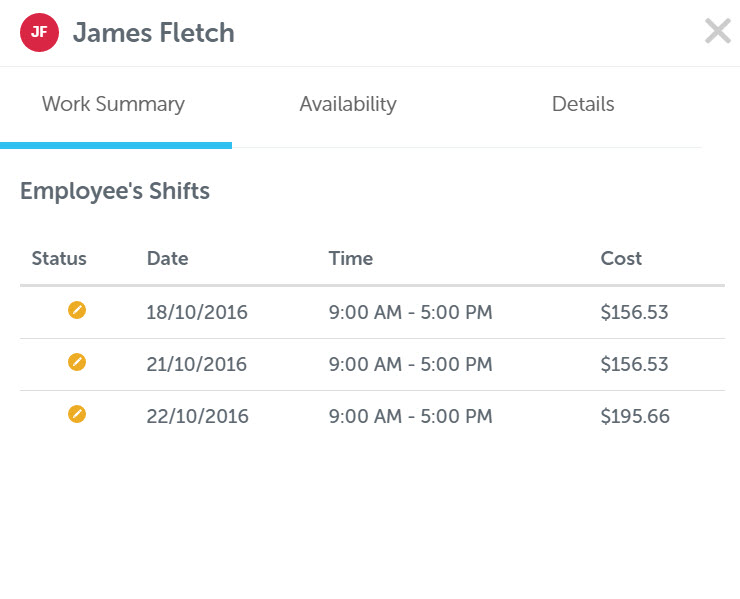Click the James Fletch name heading

click(153, 33)
